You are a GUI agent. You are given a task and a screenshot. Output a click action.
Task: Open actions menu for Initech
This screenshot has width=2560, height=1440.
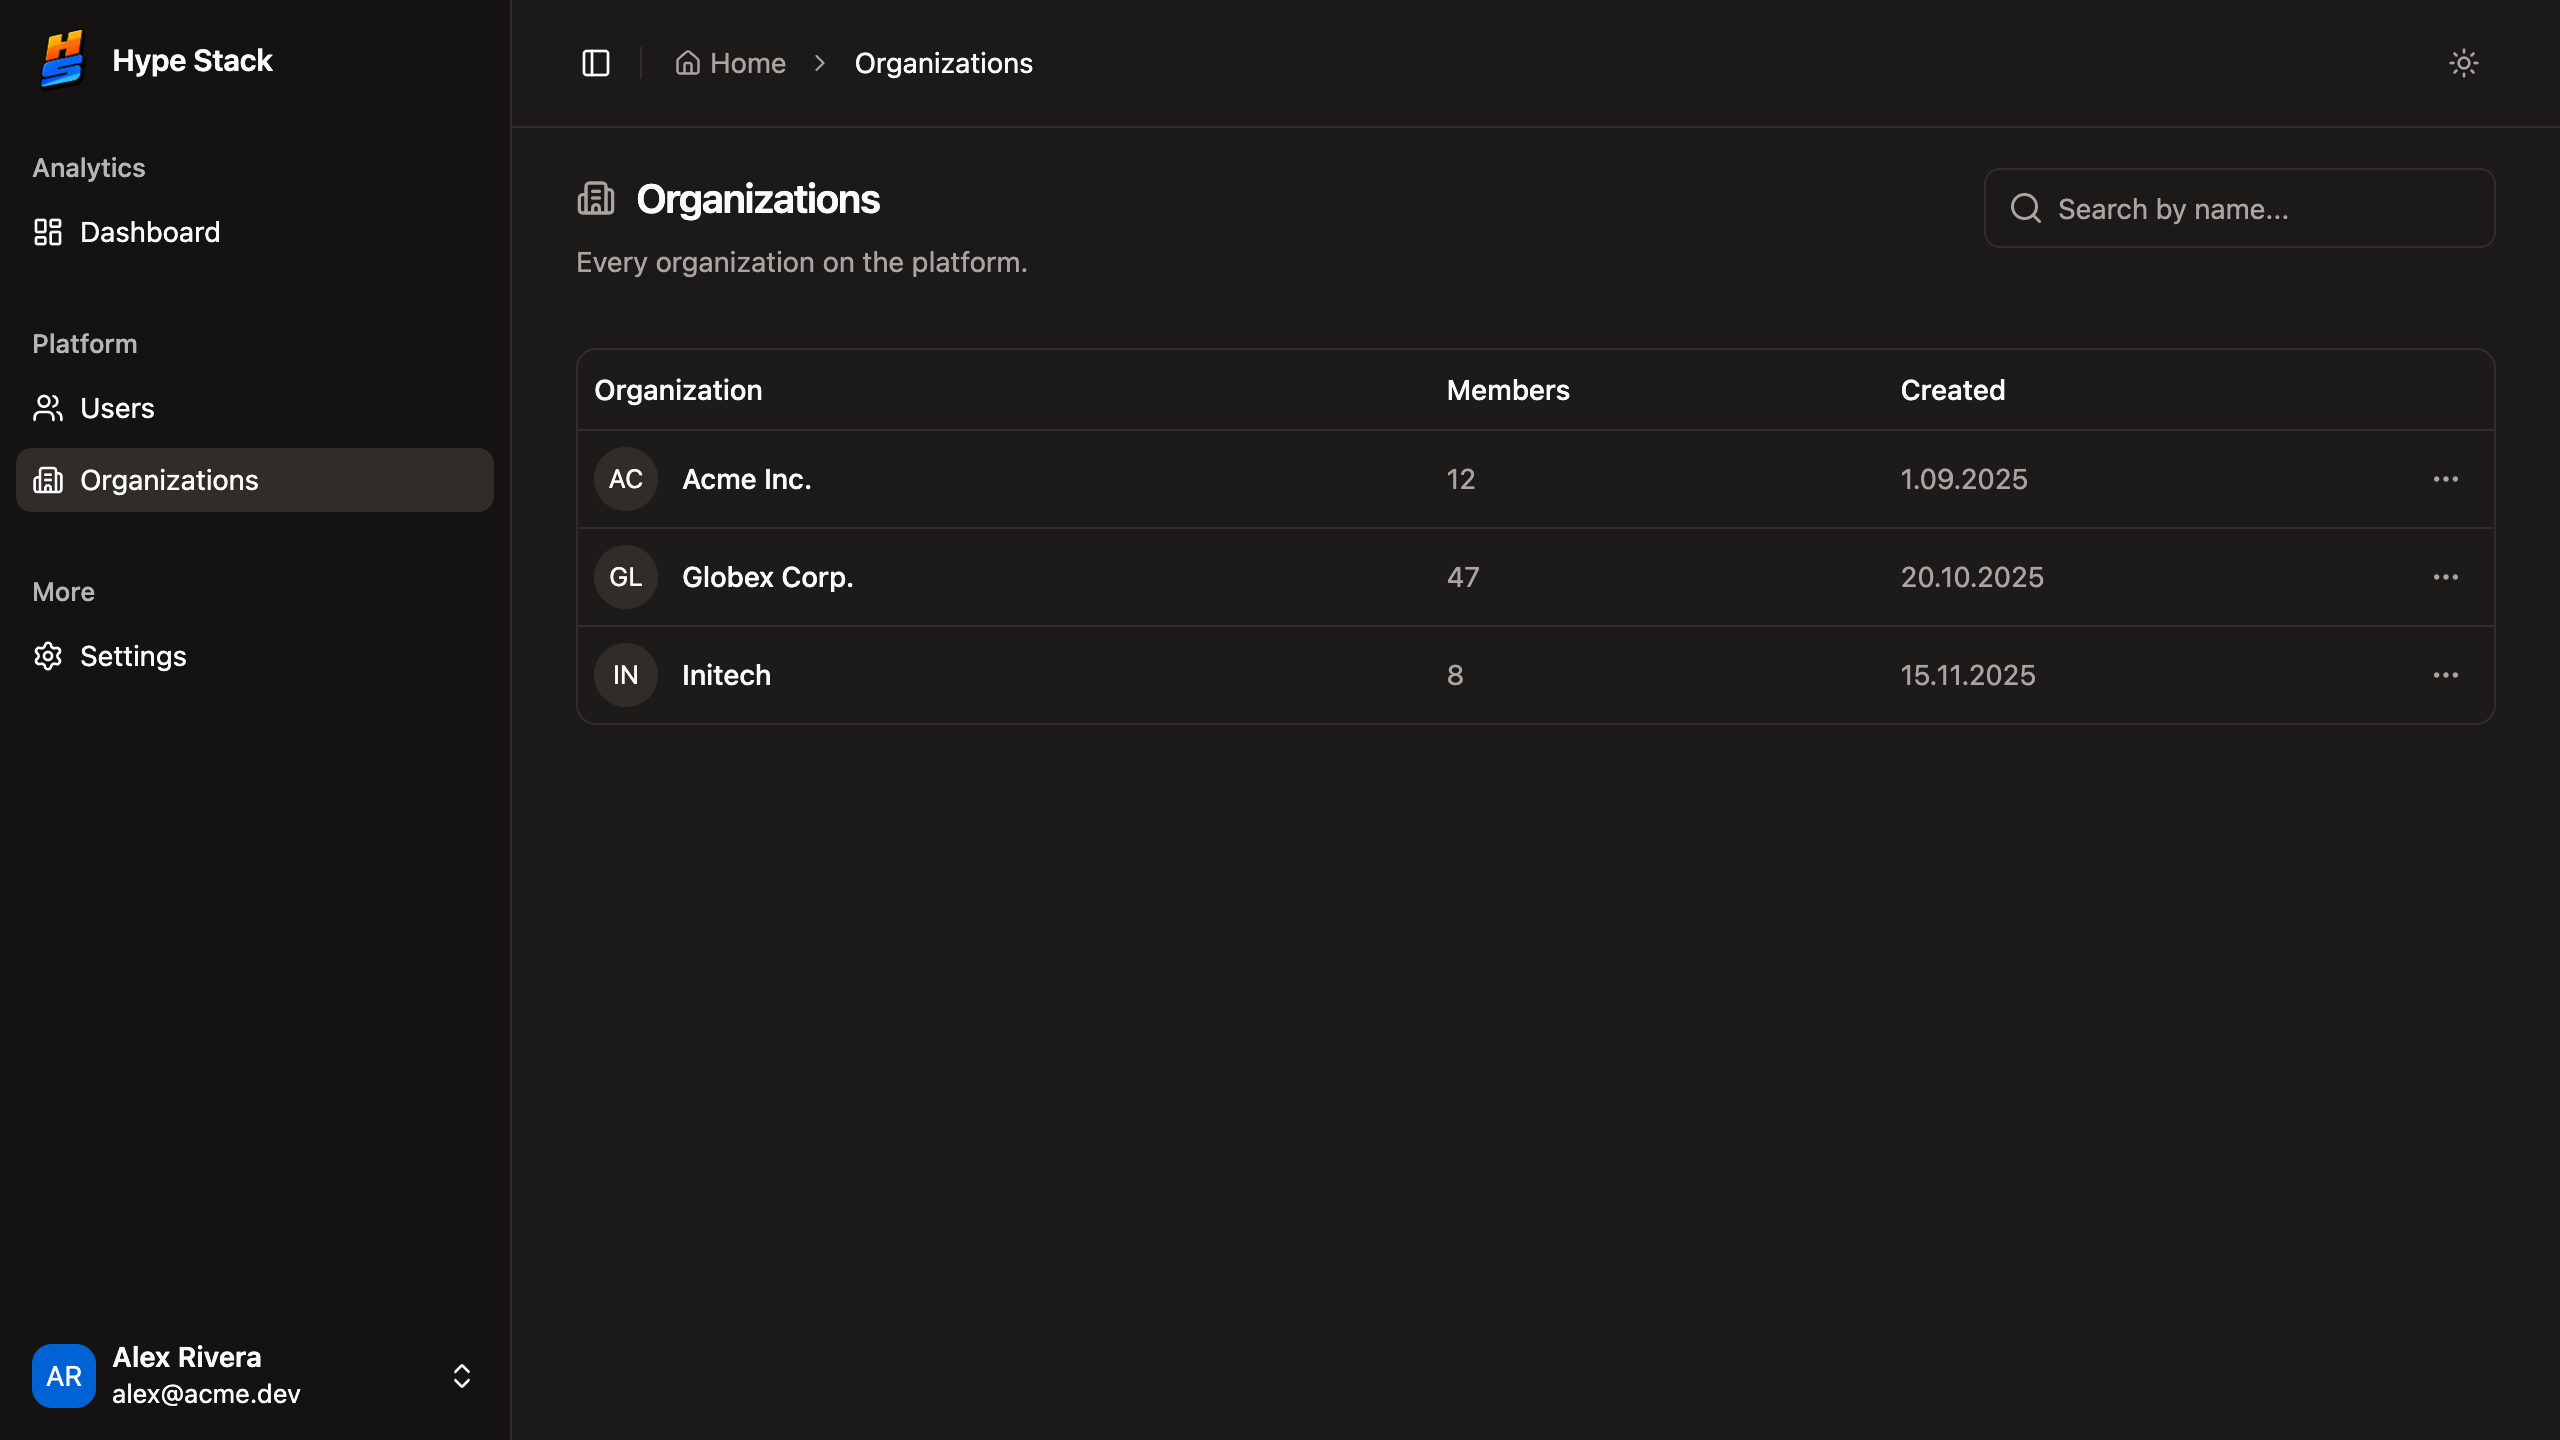[x=2446, y=675]
